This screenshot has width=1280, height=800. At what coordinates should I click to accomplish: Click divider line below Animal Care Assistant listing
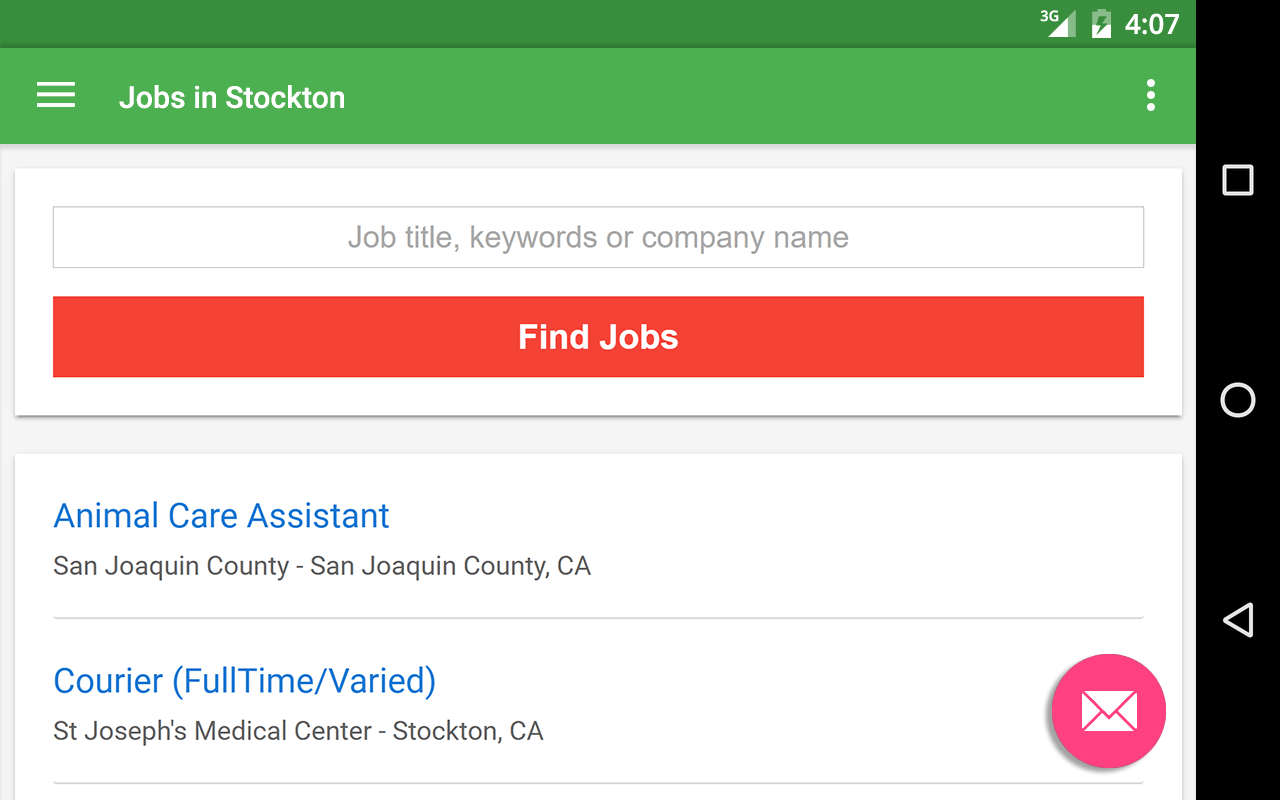point(598,618)
